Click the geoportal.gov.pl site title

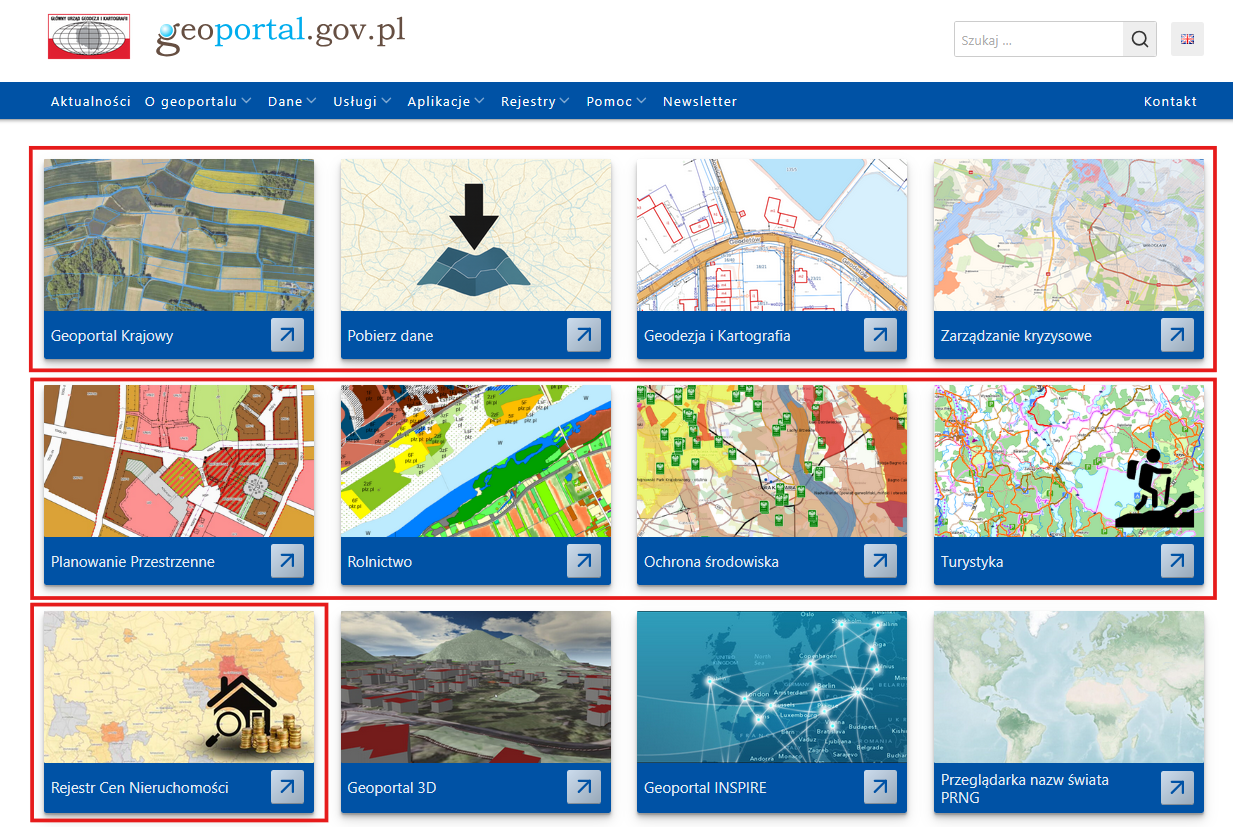(x=281, y=34)
